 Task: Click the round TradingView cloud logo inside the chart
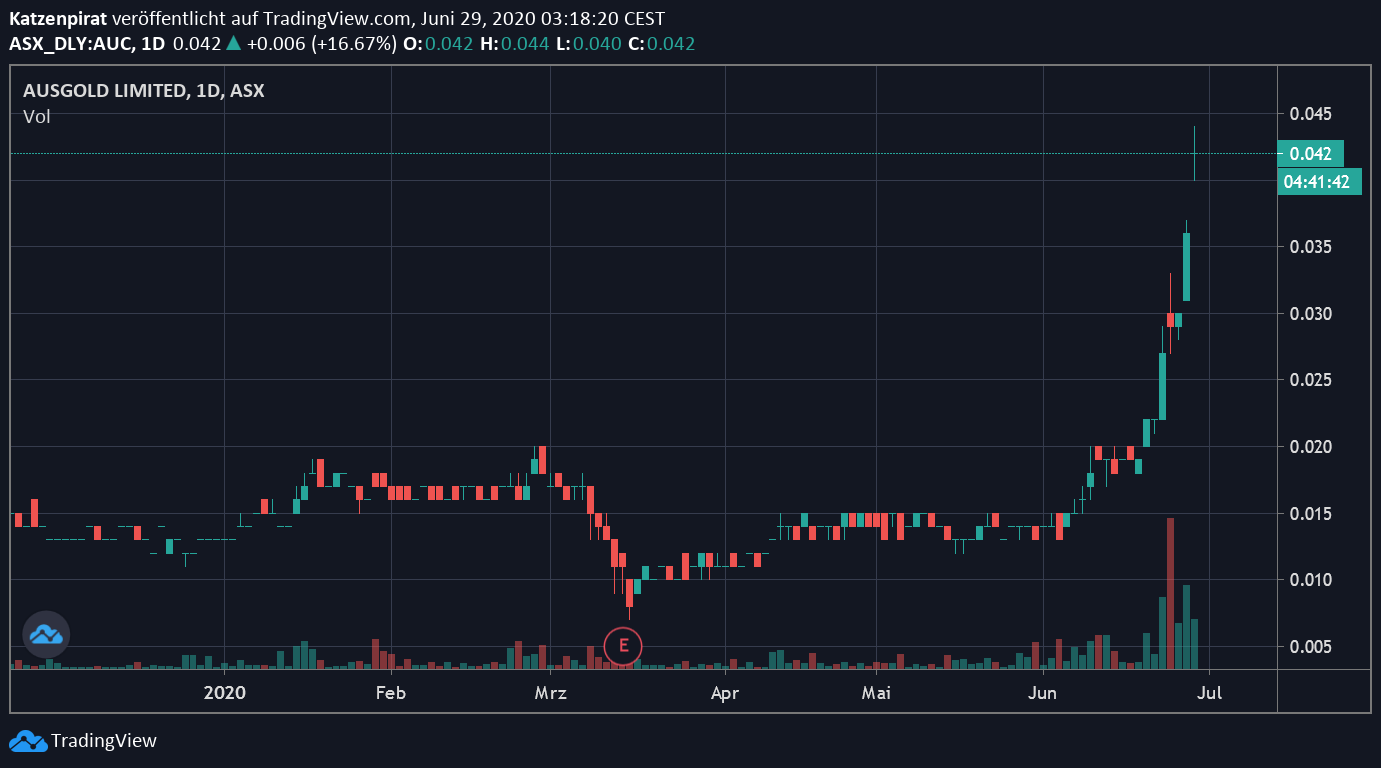[x=46, y=634]
